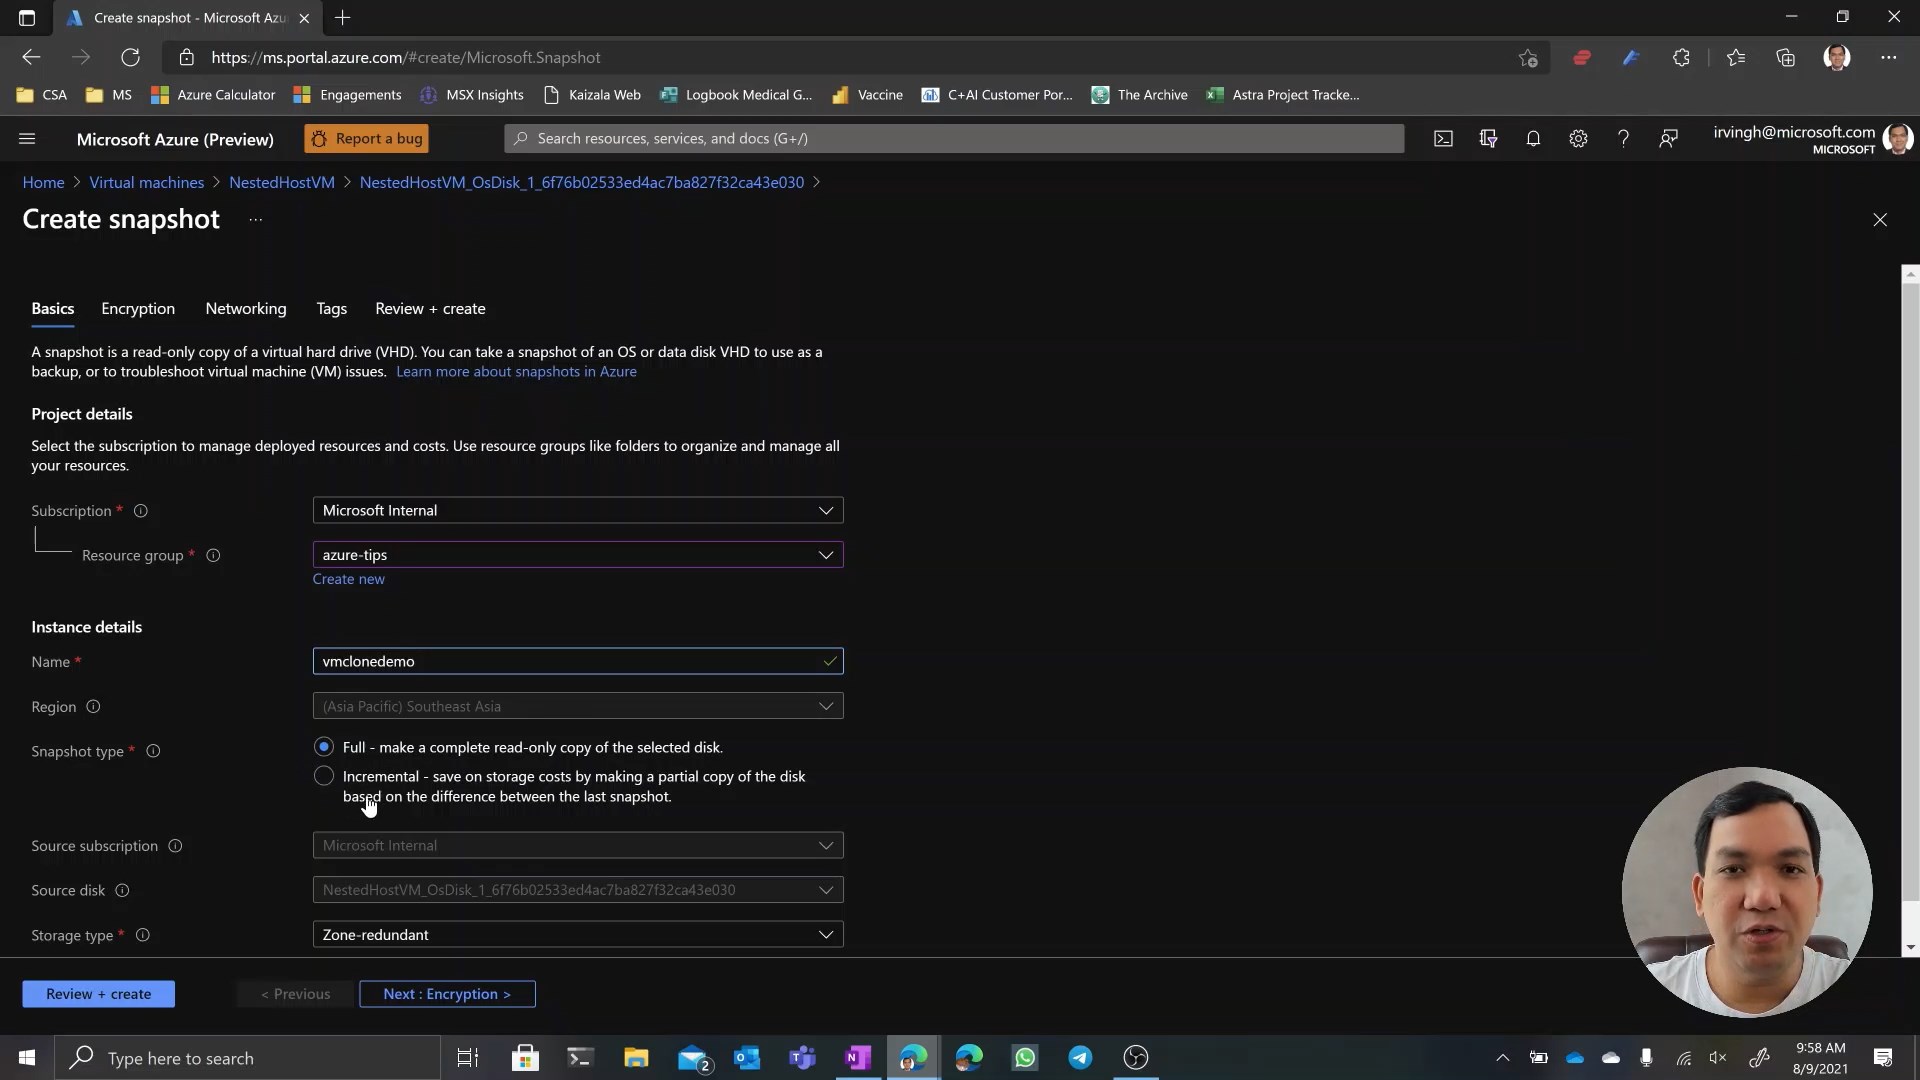This screenshot has width=1920, height=1080.
Task: Click the Review + create button
Action: (x=98, y=994)
